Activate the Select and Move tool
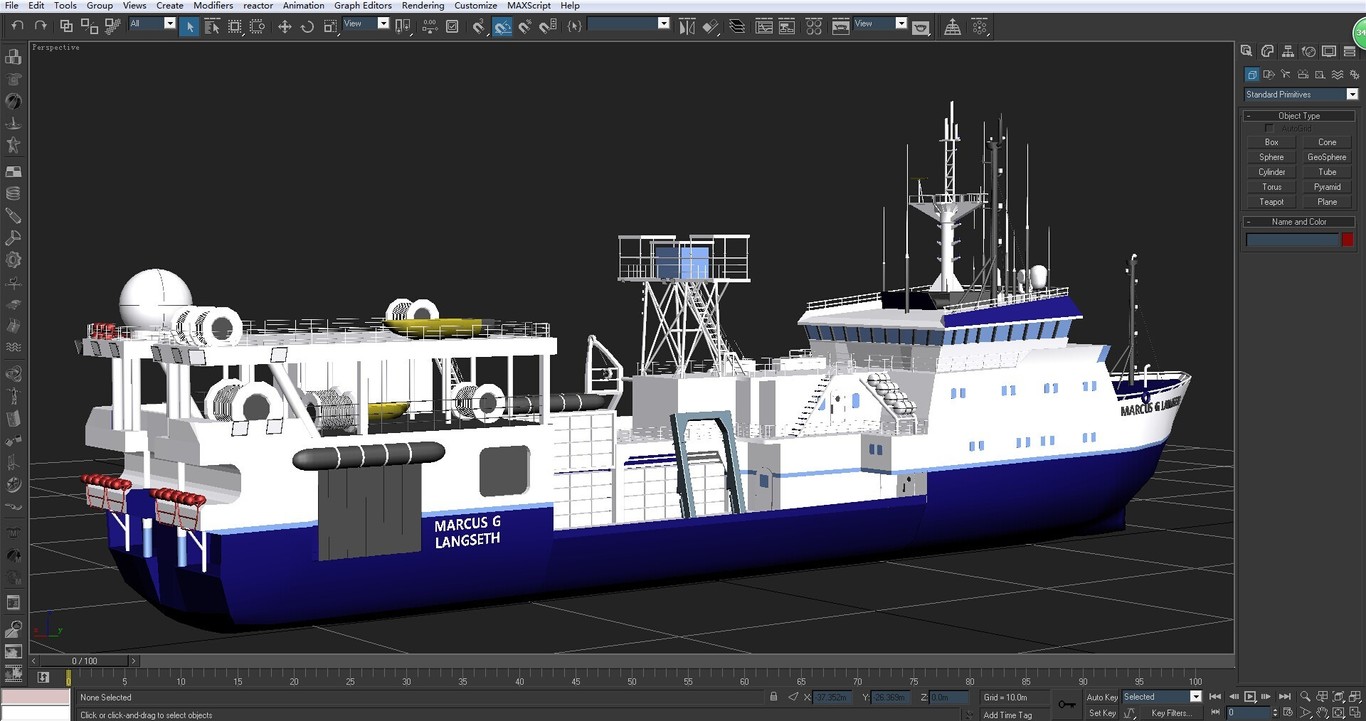 pos(284,27)
